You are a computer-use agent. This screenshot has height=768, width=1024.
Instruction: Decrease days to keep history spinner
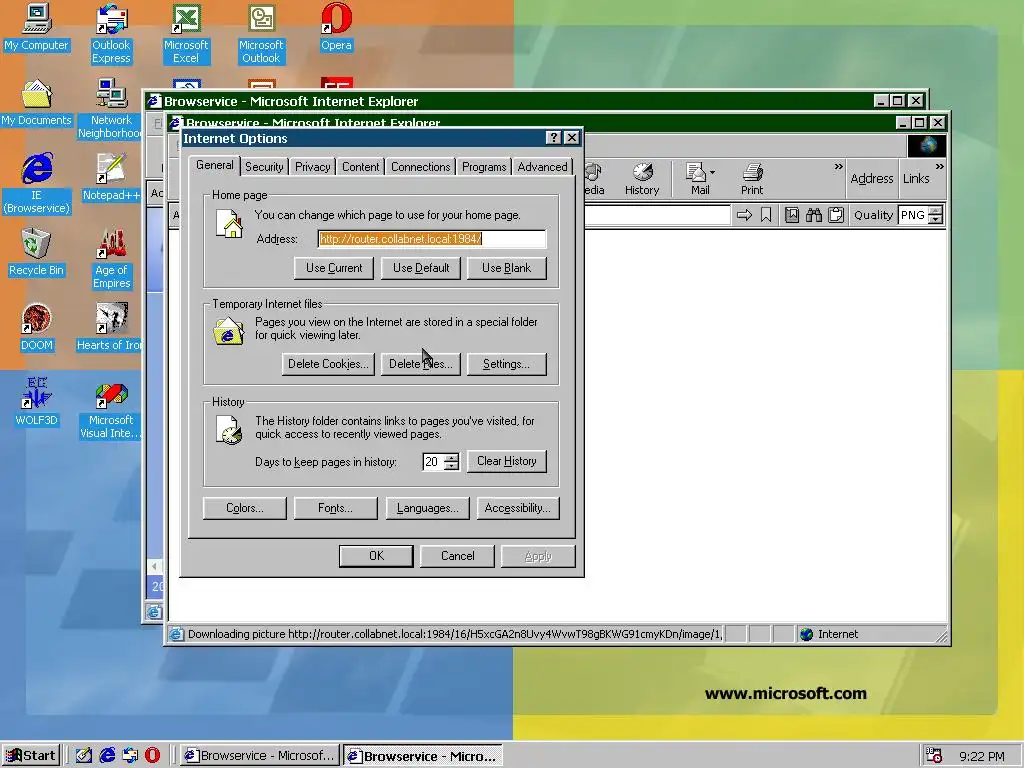click(451, 466)
